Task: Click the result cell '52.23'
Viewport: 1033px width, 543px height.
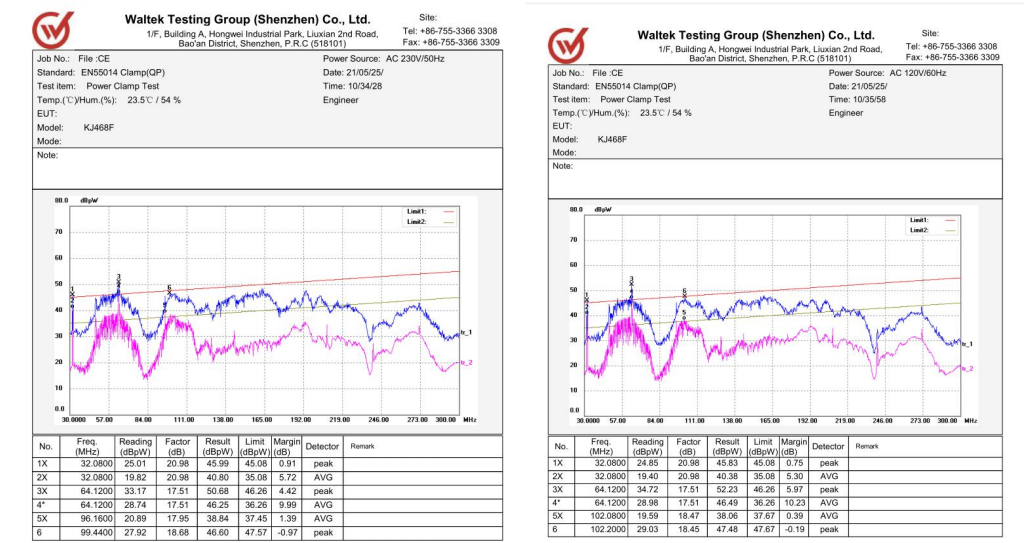Action: coord(727,490)
